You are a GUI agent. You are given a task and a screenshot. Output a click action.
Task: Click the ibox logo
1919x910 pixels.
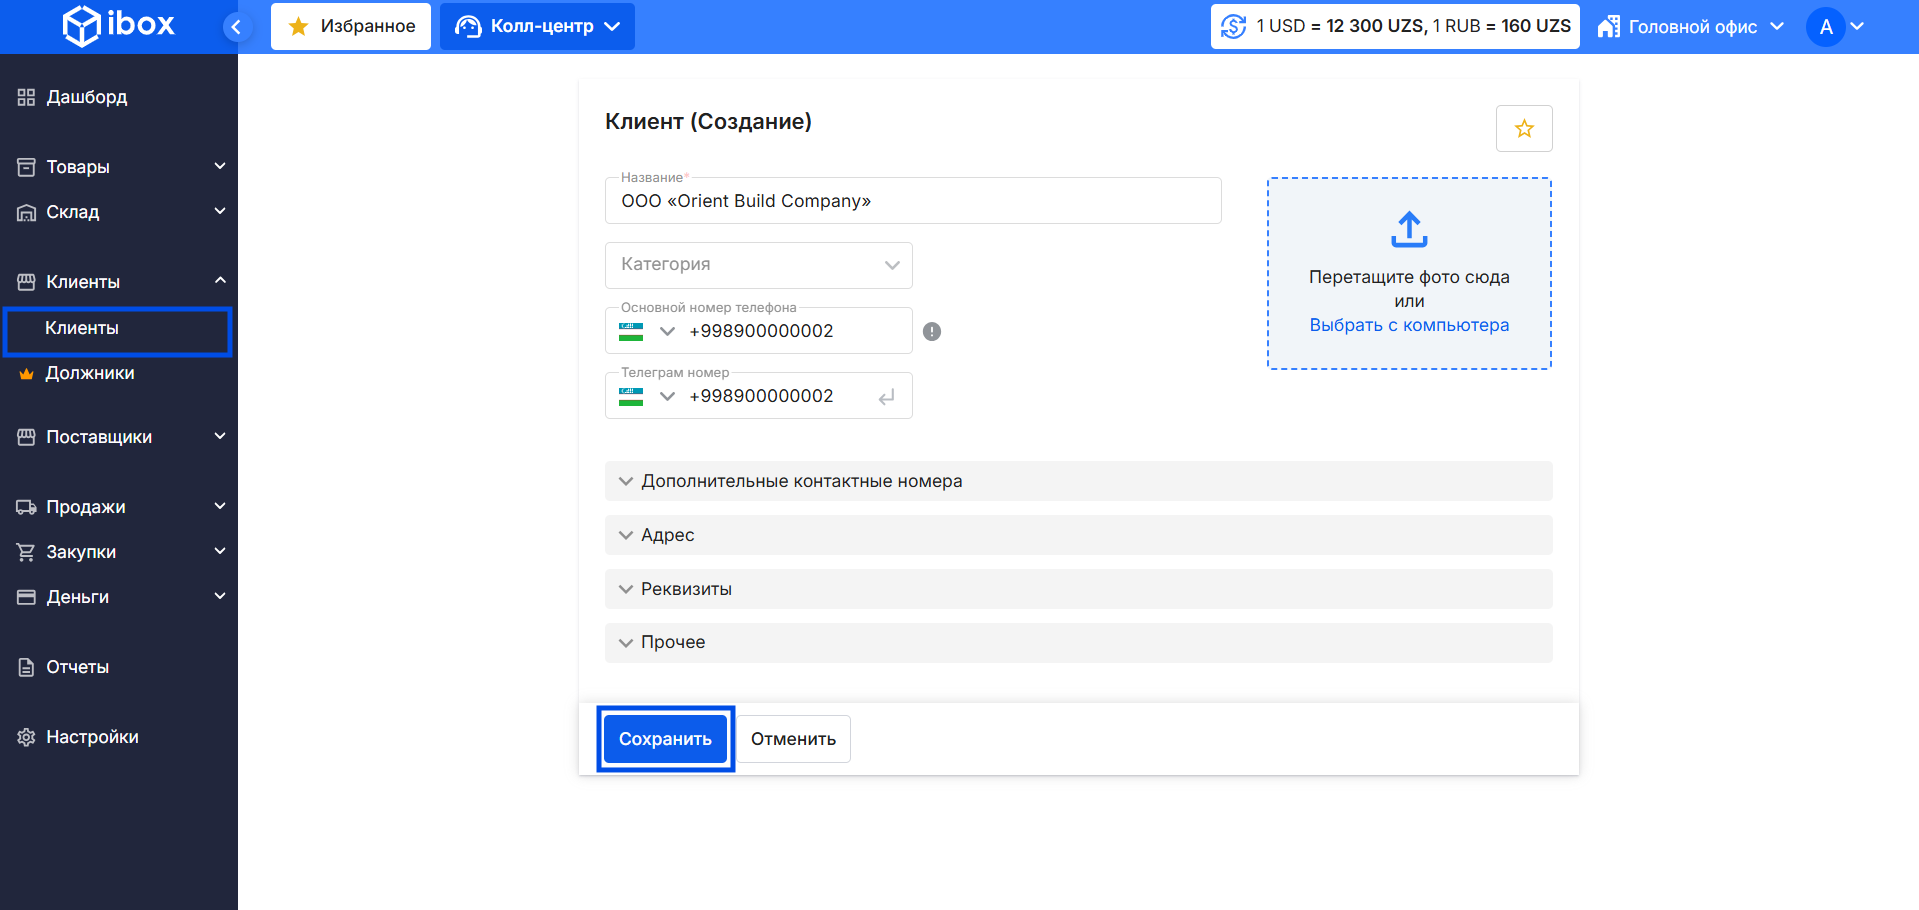click(118, 25)
